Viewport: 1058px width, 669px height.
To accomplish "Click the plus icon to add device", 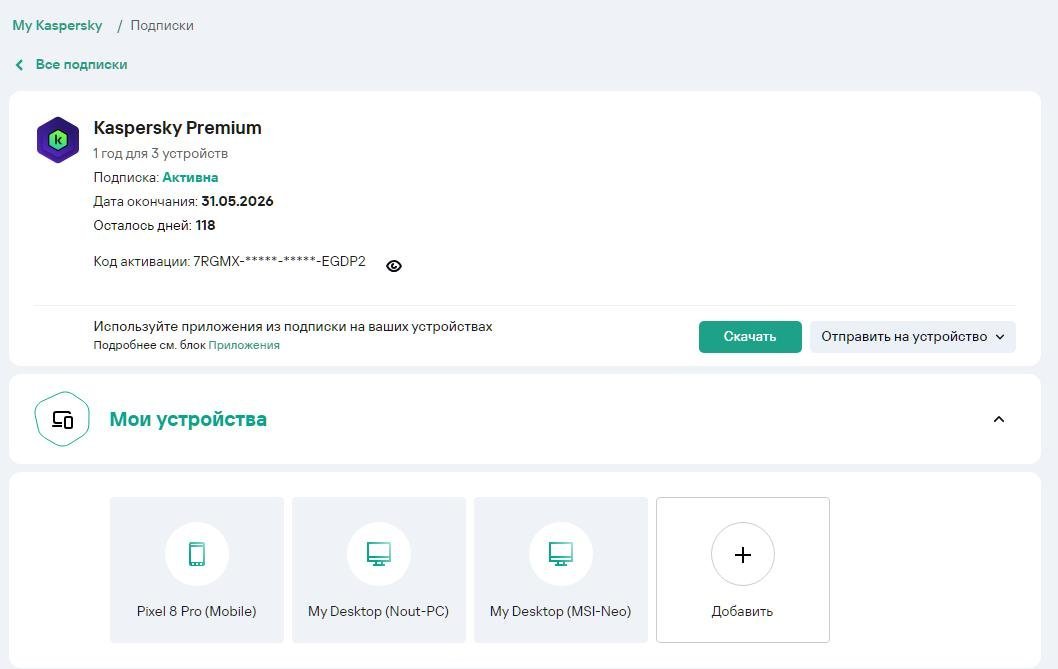I will [x=743, y=554].
